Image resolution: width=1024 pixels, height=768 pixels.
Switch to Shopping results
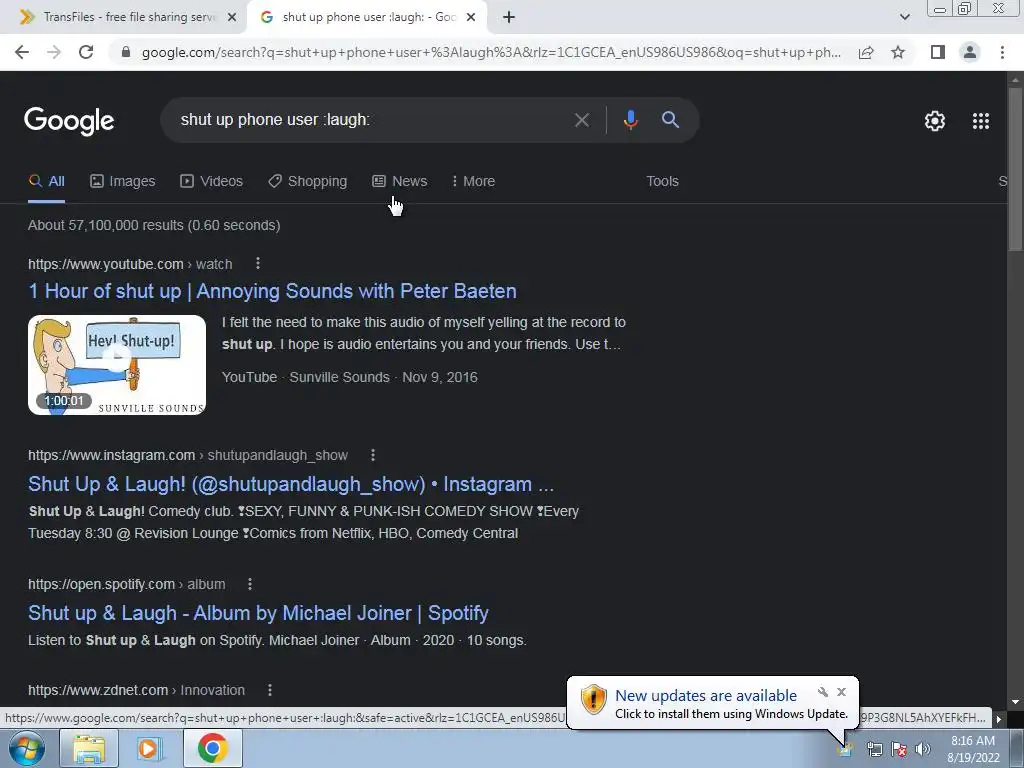click(308, 182)
